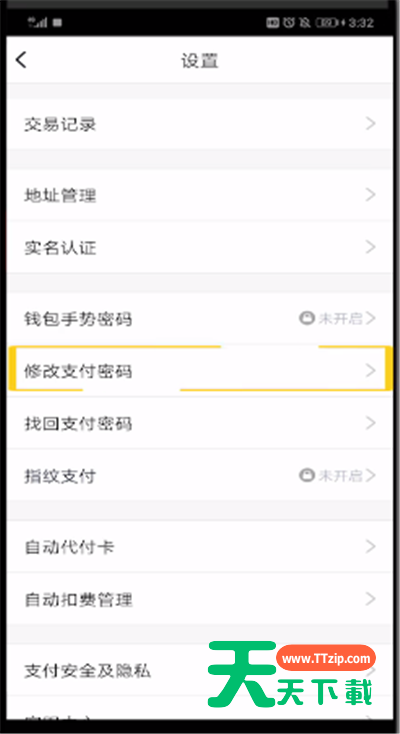400x734 pixels.
Task: Open highlighted 修改支付密码 option
Action: (200, 371)
